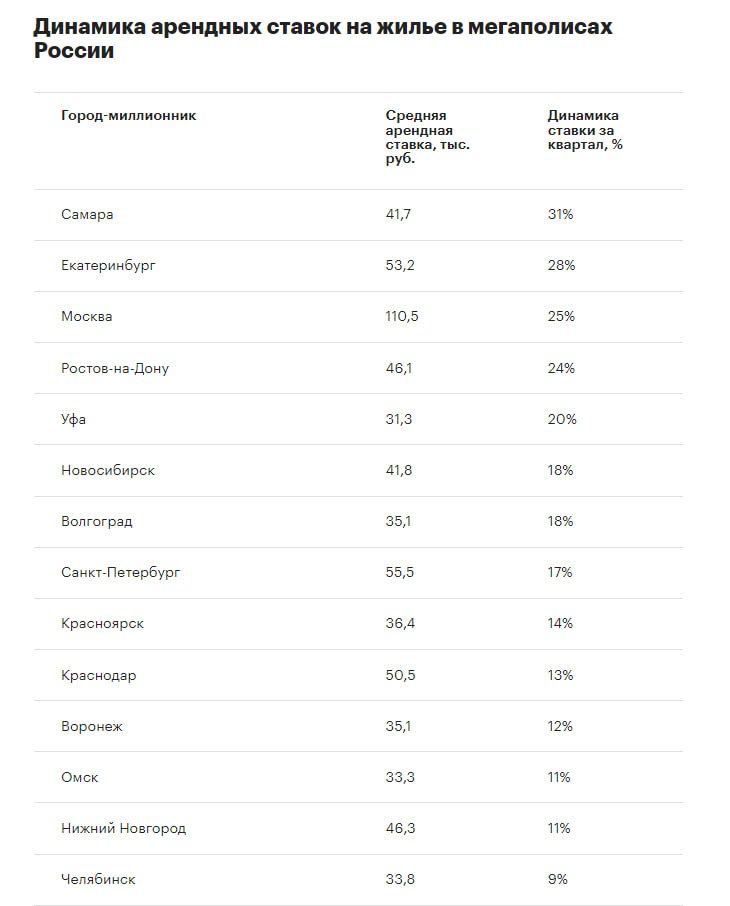
Task: Click Самара's 31% quarterly change value
Action: (x=560, y=215)
